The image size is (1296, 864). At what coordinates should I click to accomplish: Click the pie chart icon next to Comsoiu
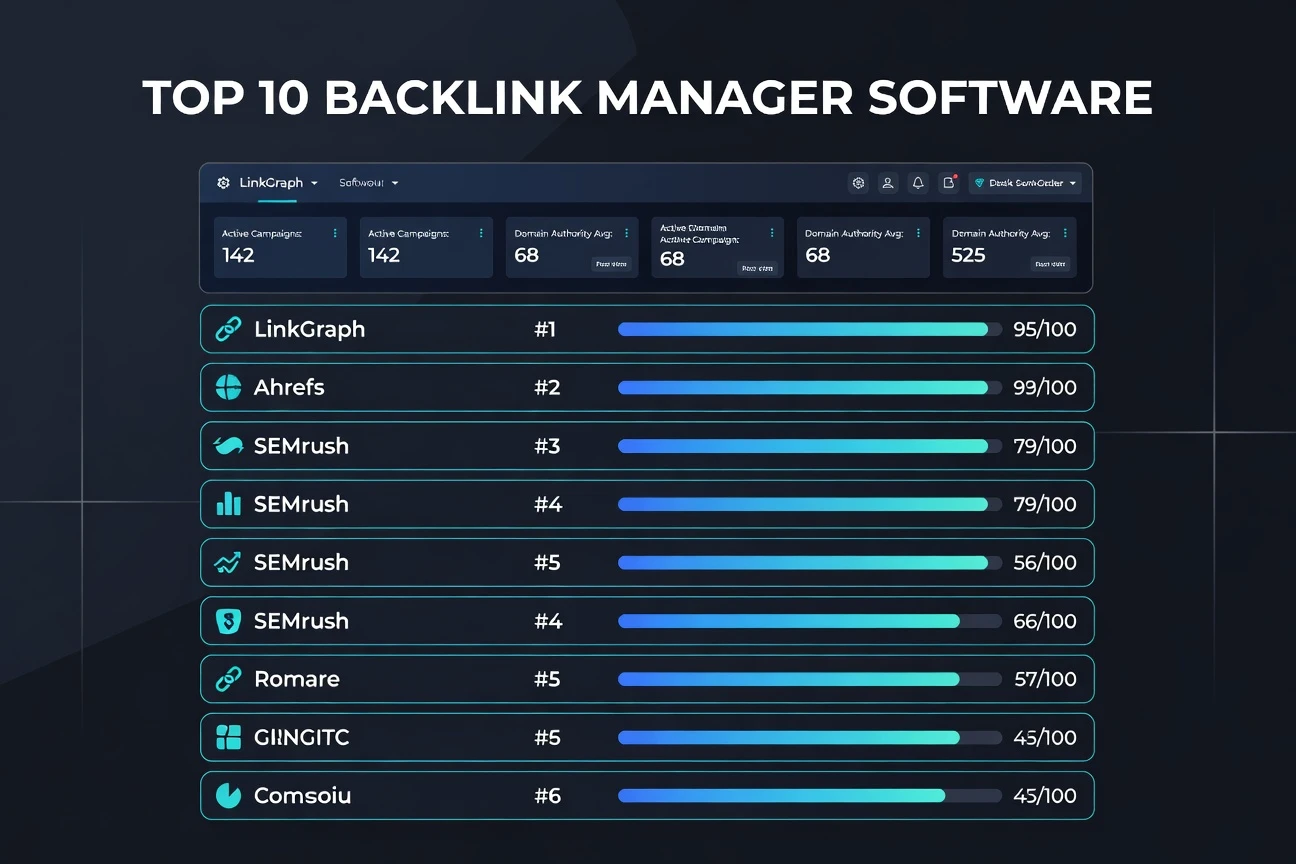coord(228,796)
